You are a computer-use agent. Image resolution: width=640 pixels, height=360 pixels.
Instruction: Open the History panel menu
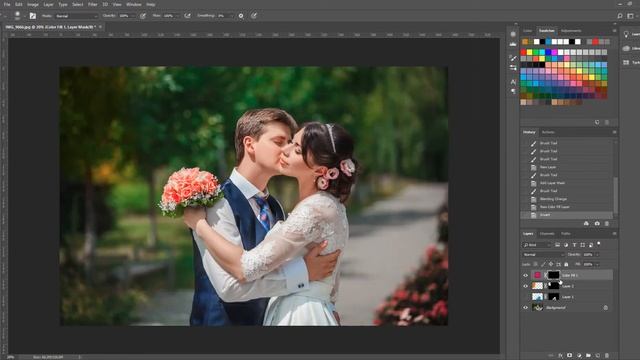click(x=614, y=132)
